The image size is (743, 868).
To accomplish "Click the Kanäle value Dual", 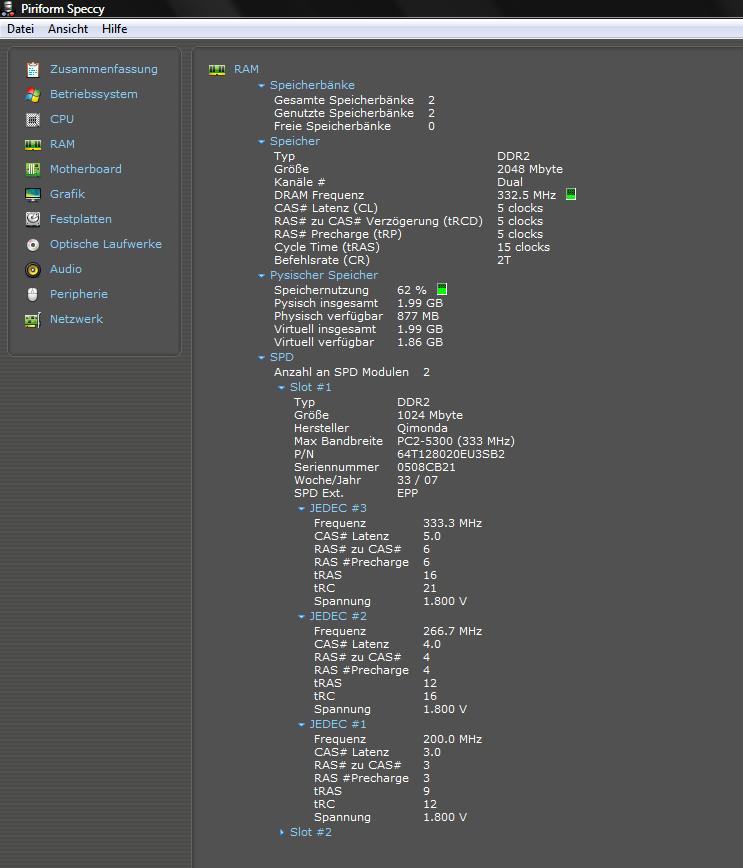I will tap(509, 182).
